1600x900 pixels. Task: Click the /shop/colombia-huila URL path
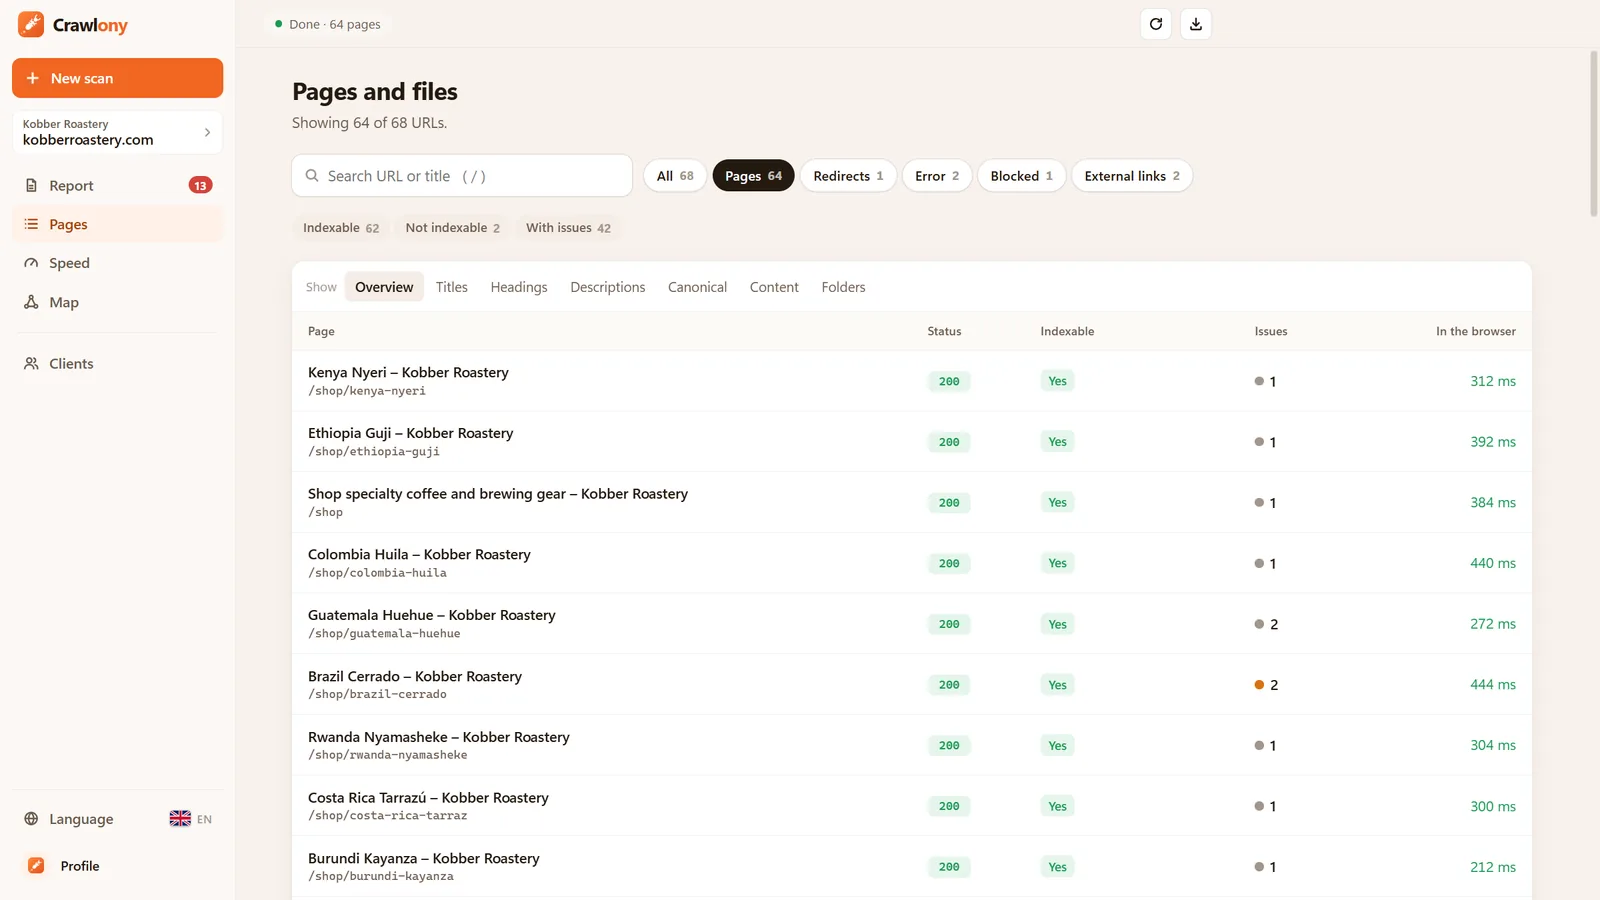(x=377, y=573)
